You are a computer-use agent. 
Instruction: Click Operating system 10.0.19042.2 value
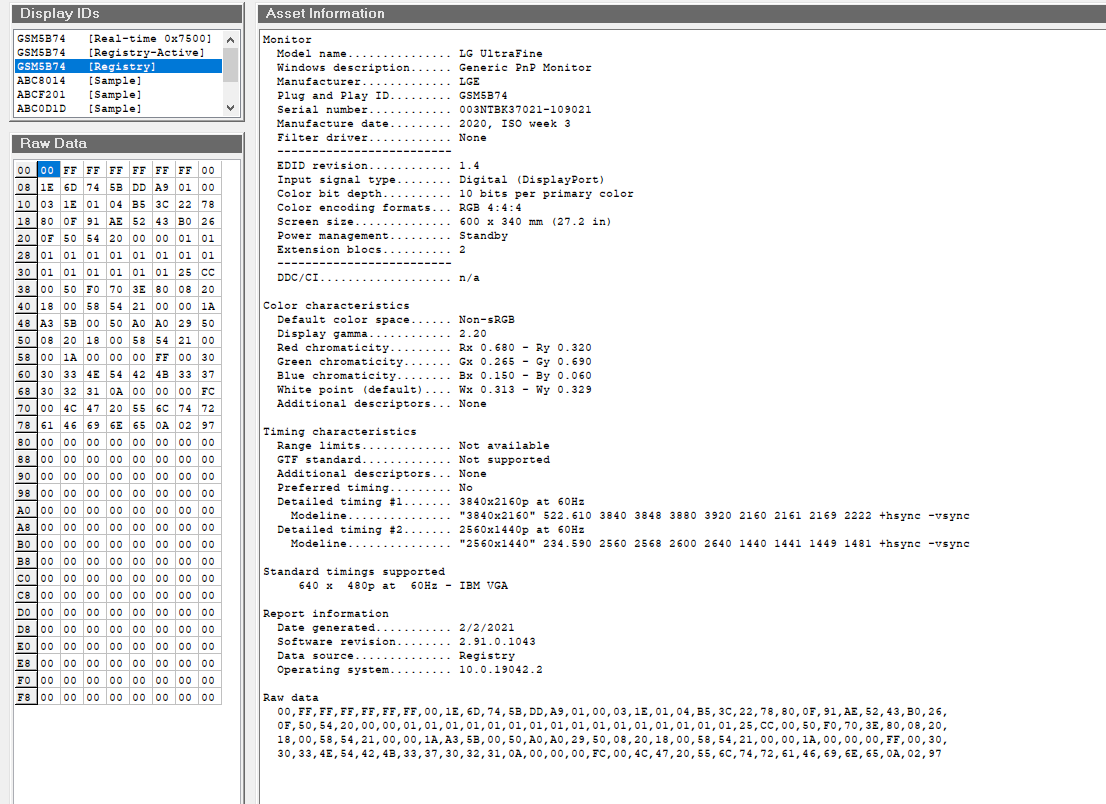click(x=501, y=671)
